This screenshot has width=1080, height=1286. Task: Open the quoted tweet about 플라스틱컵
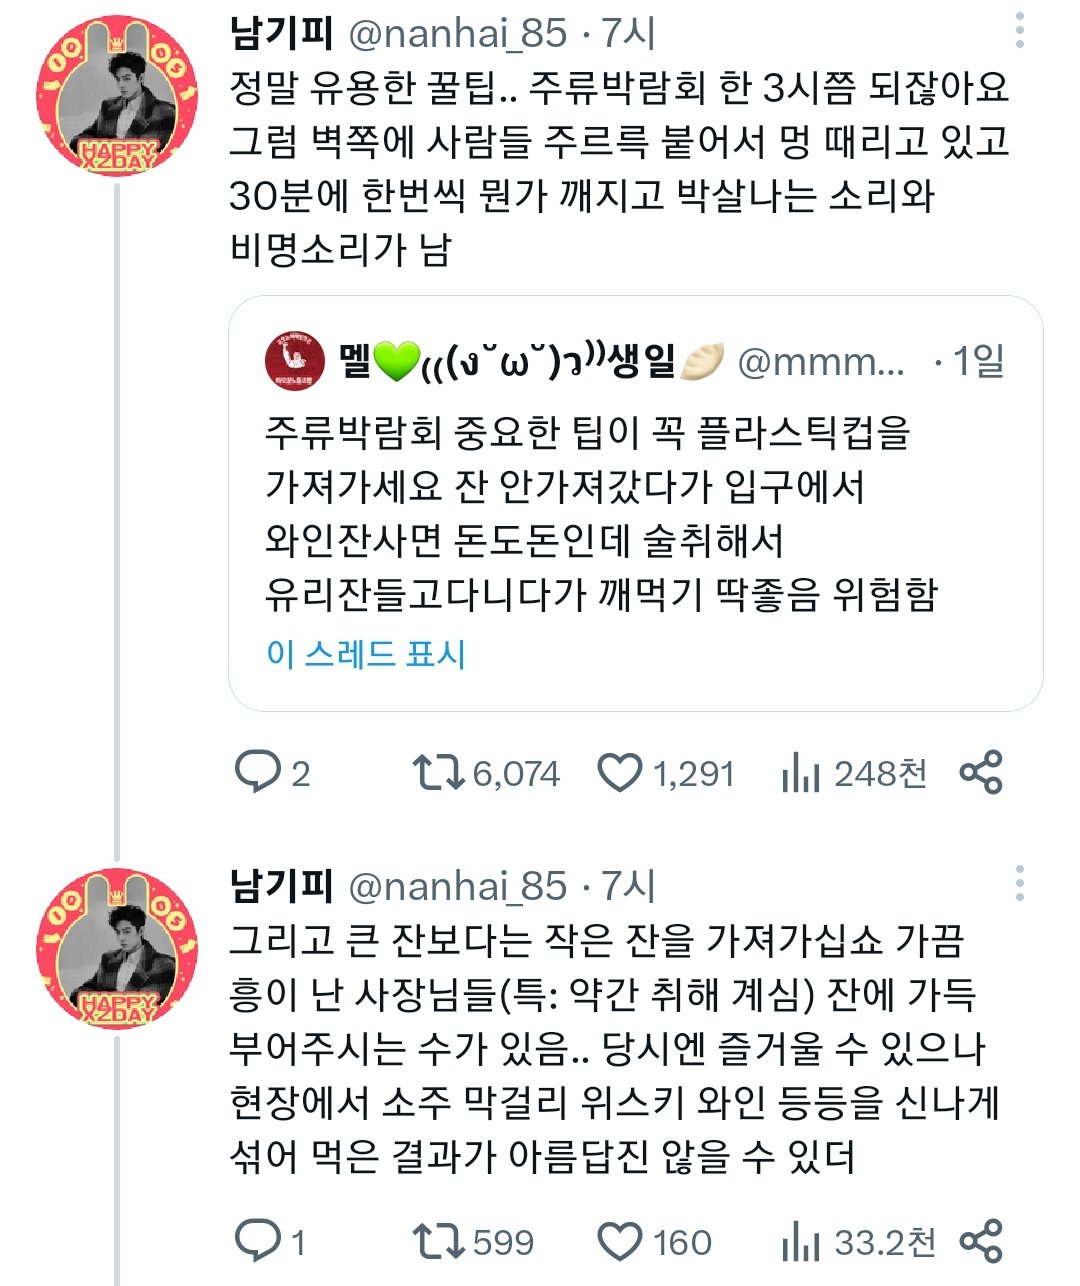point(600,515)
